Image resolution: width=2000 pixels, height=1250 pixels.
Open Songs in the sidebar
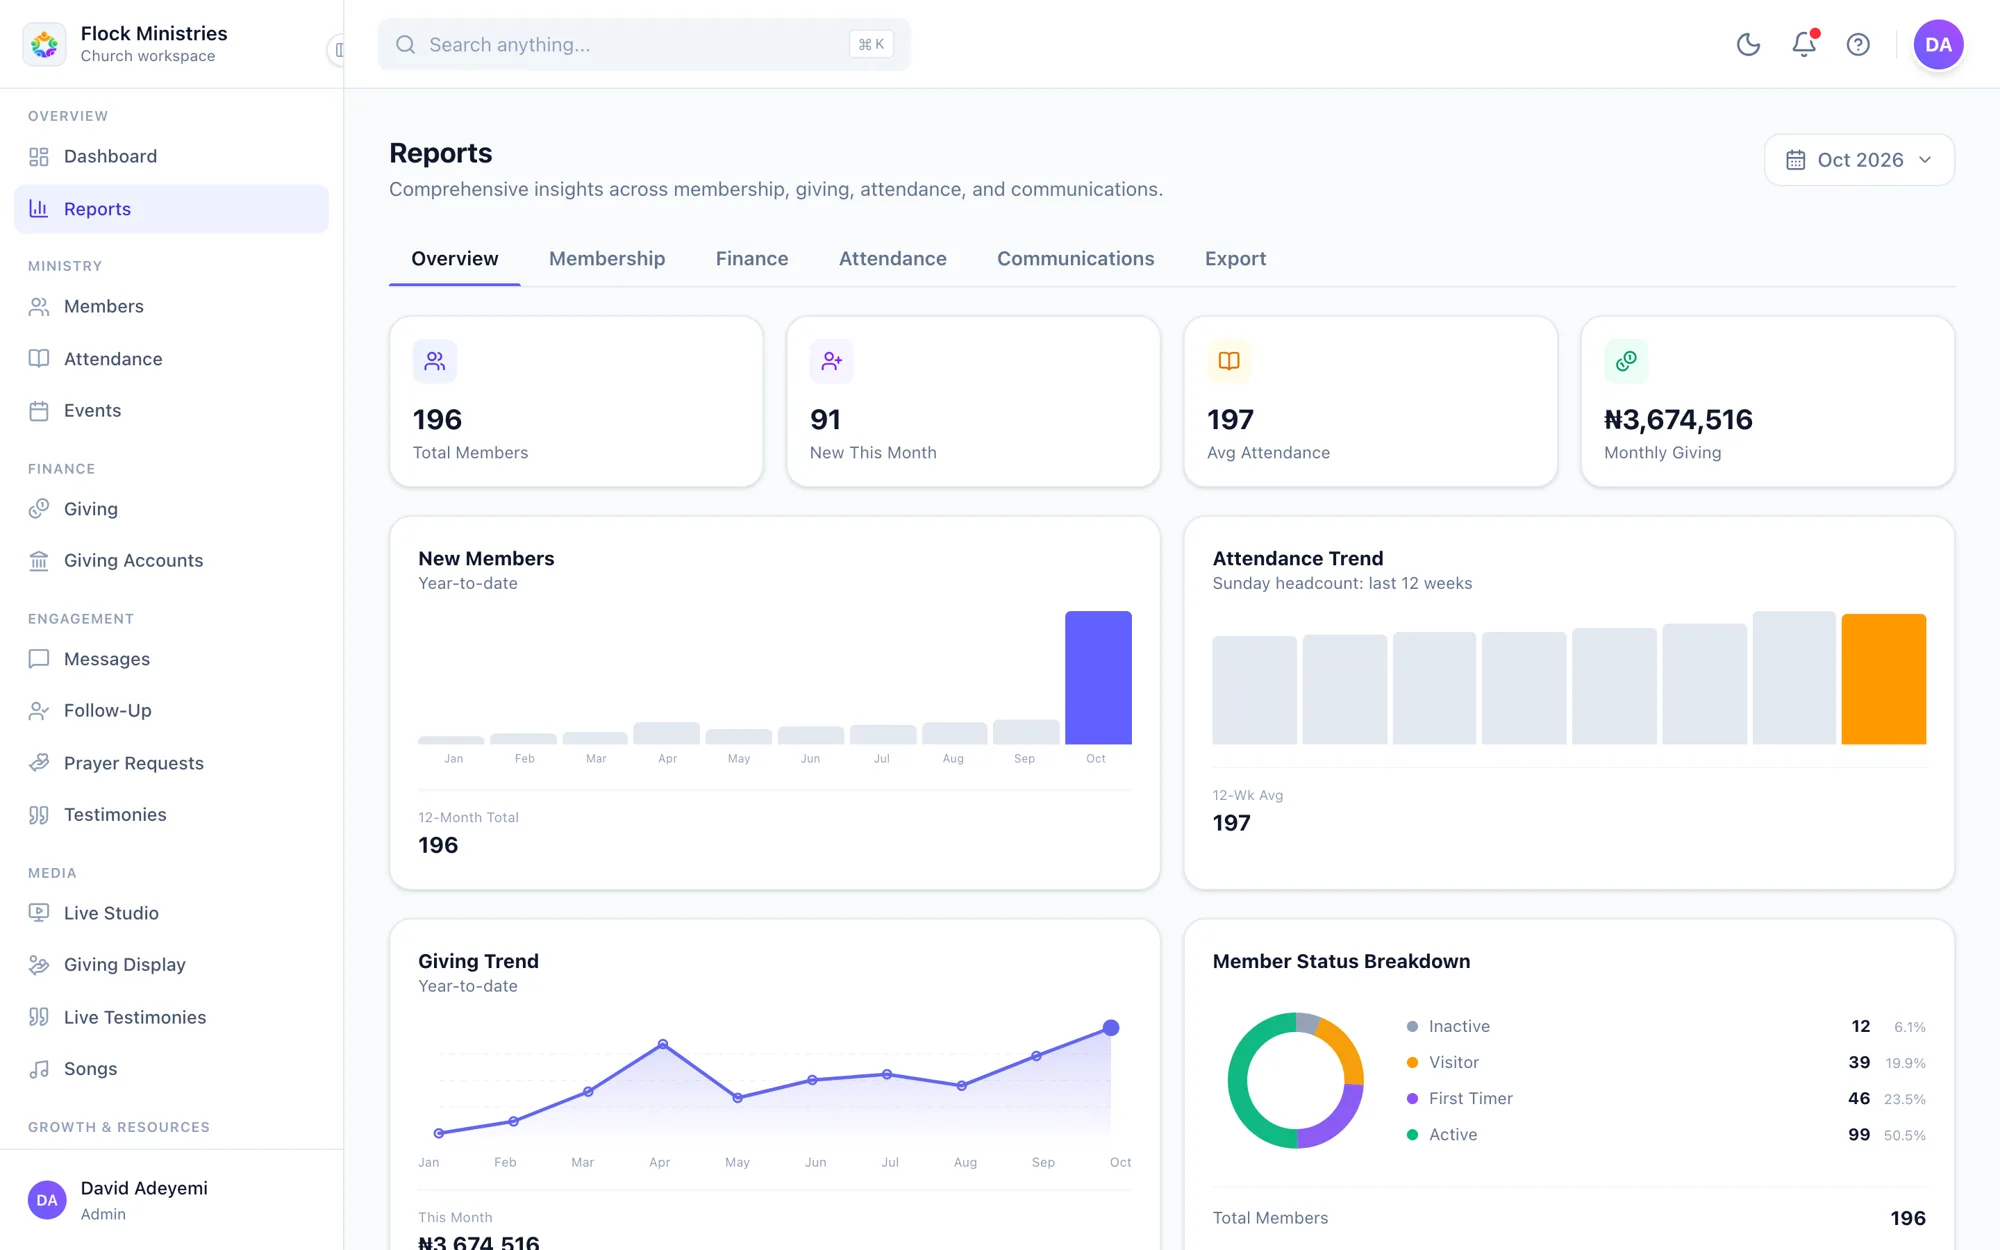[x=171, y=1069]
